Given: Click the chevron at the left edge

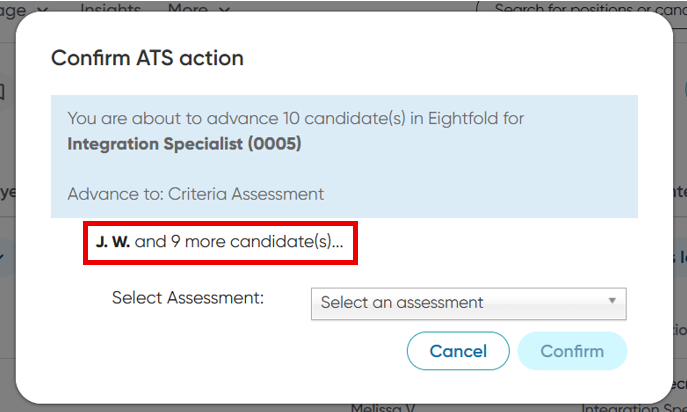Looking at the screenshot, I should pos(3,258).
